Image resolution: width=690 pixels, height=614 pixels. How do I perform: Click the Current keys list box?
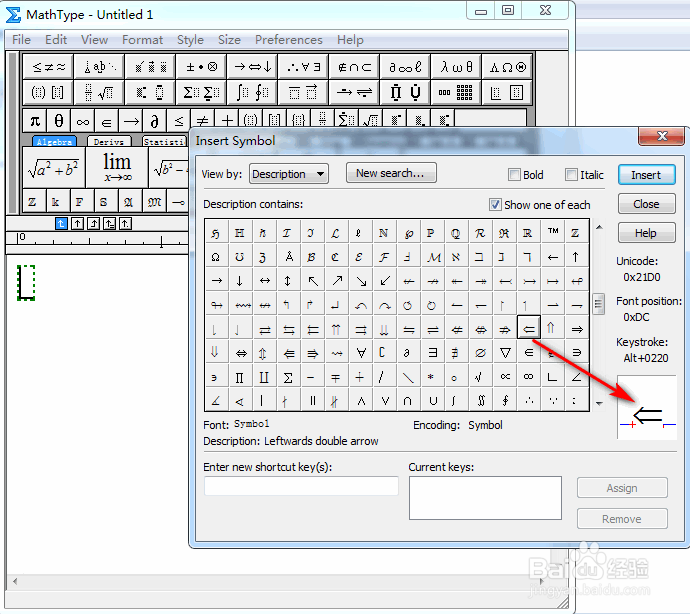[x=485, y=498]
